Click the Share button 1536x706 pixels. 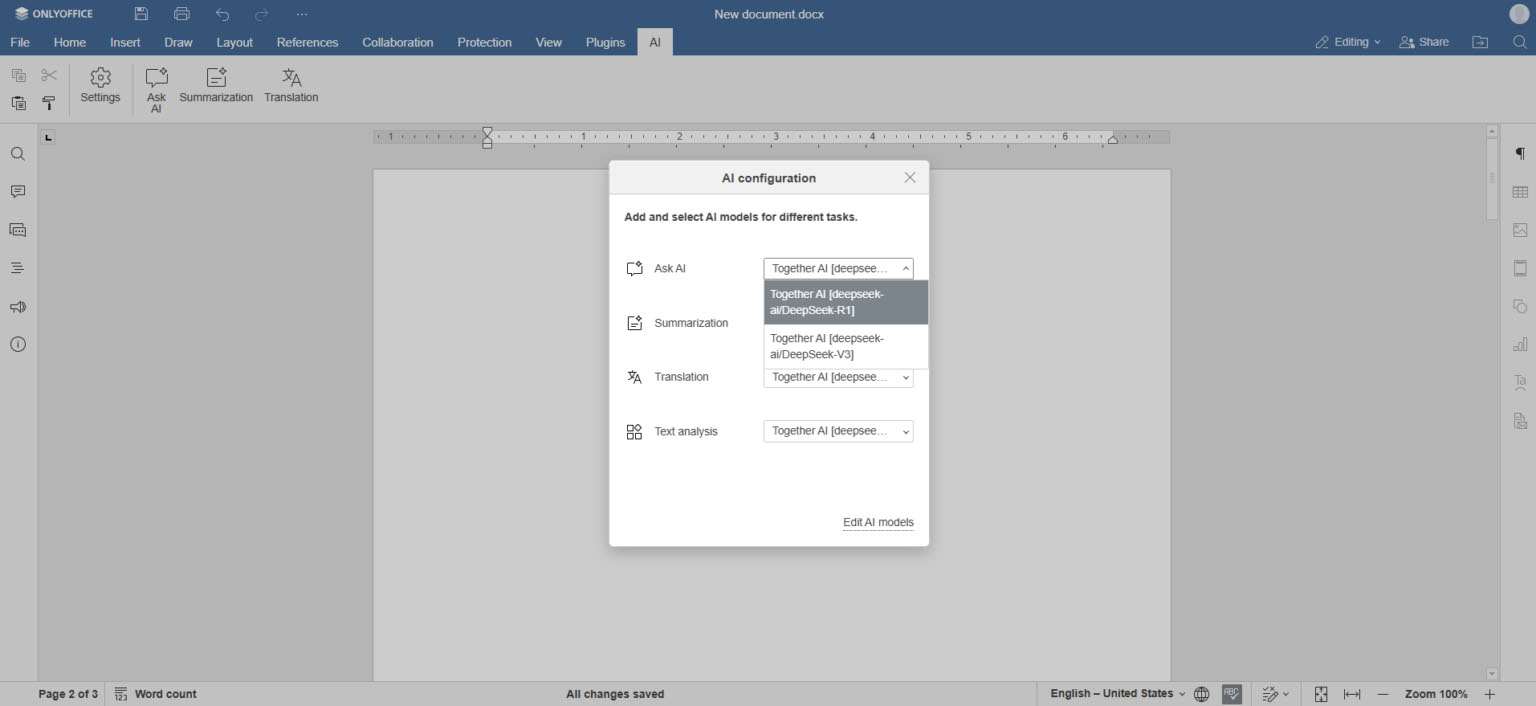coord(1424,42)
